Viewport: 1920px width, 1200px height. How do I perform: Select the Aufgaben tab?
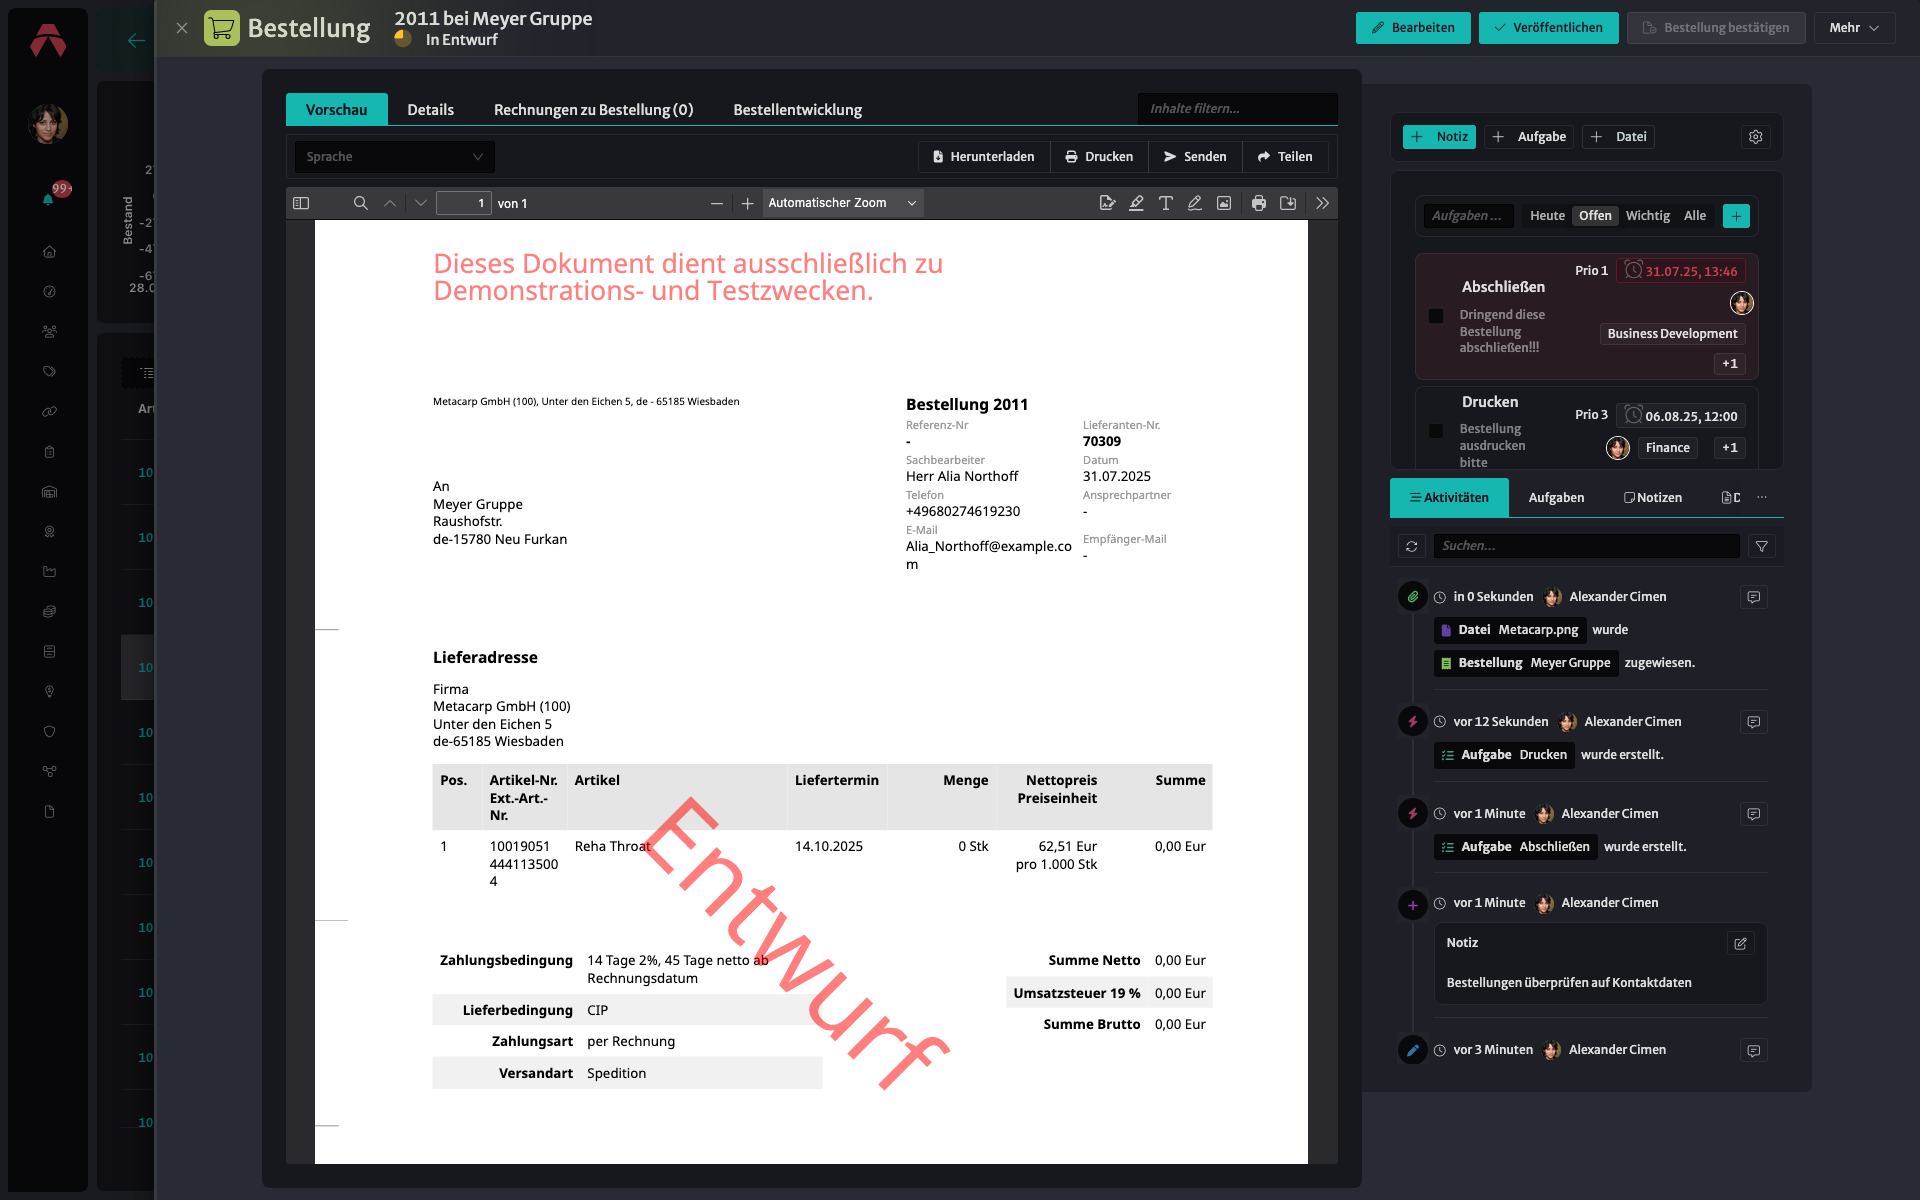click(x=1556, y=498)
